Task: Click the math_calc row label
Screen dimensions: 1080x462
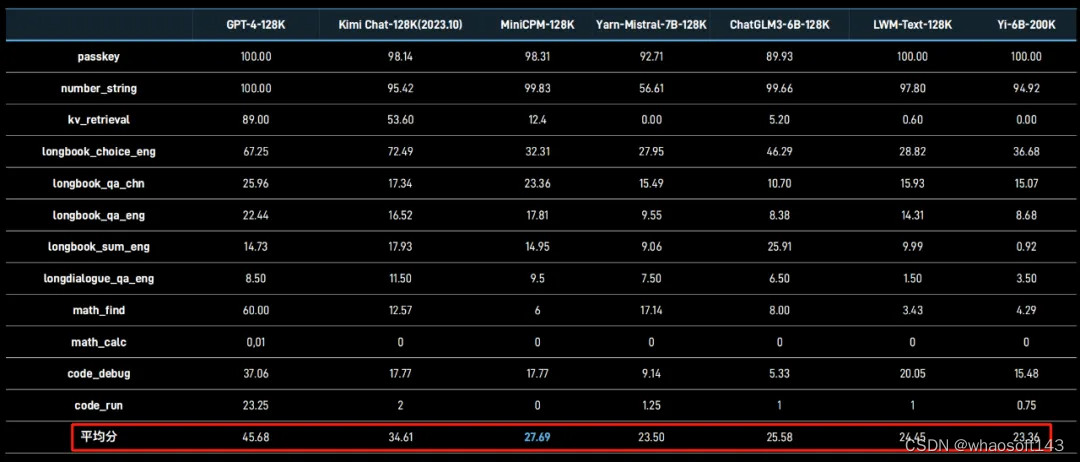Action: click(x=98, y=342)
